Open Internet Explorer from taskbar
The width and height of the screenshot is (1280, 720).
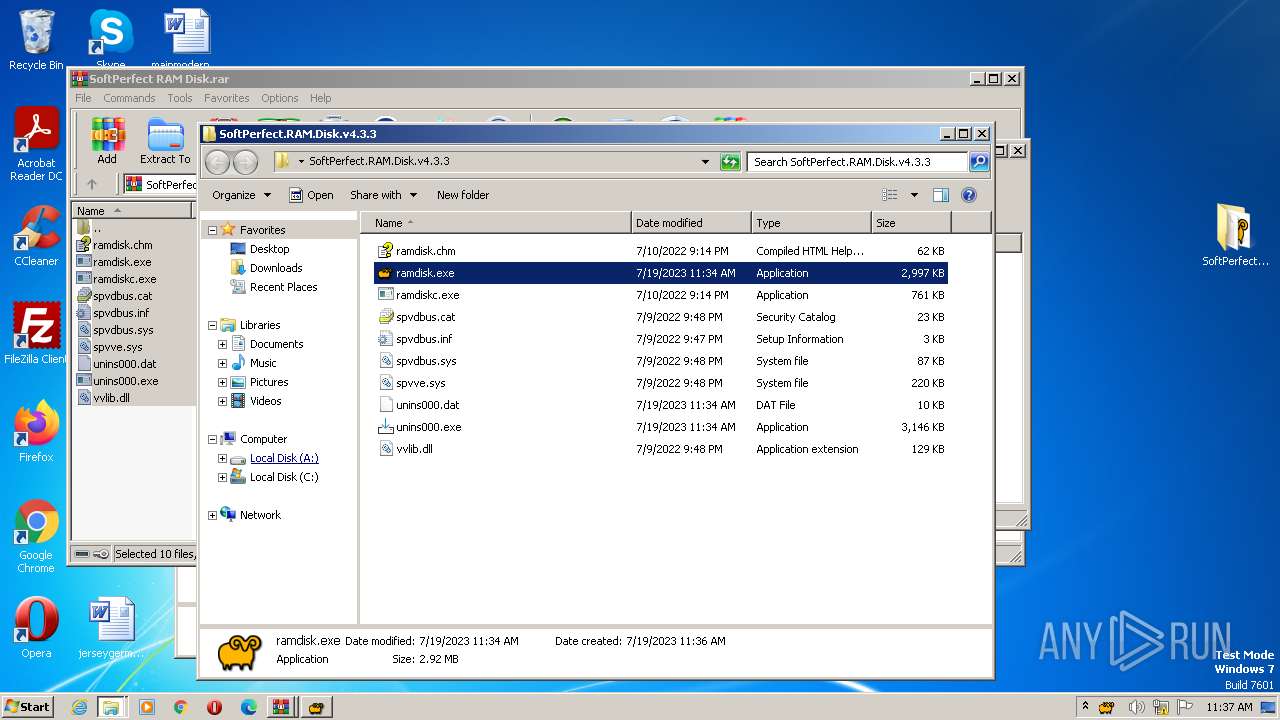(x=79, y=707)
